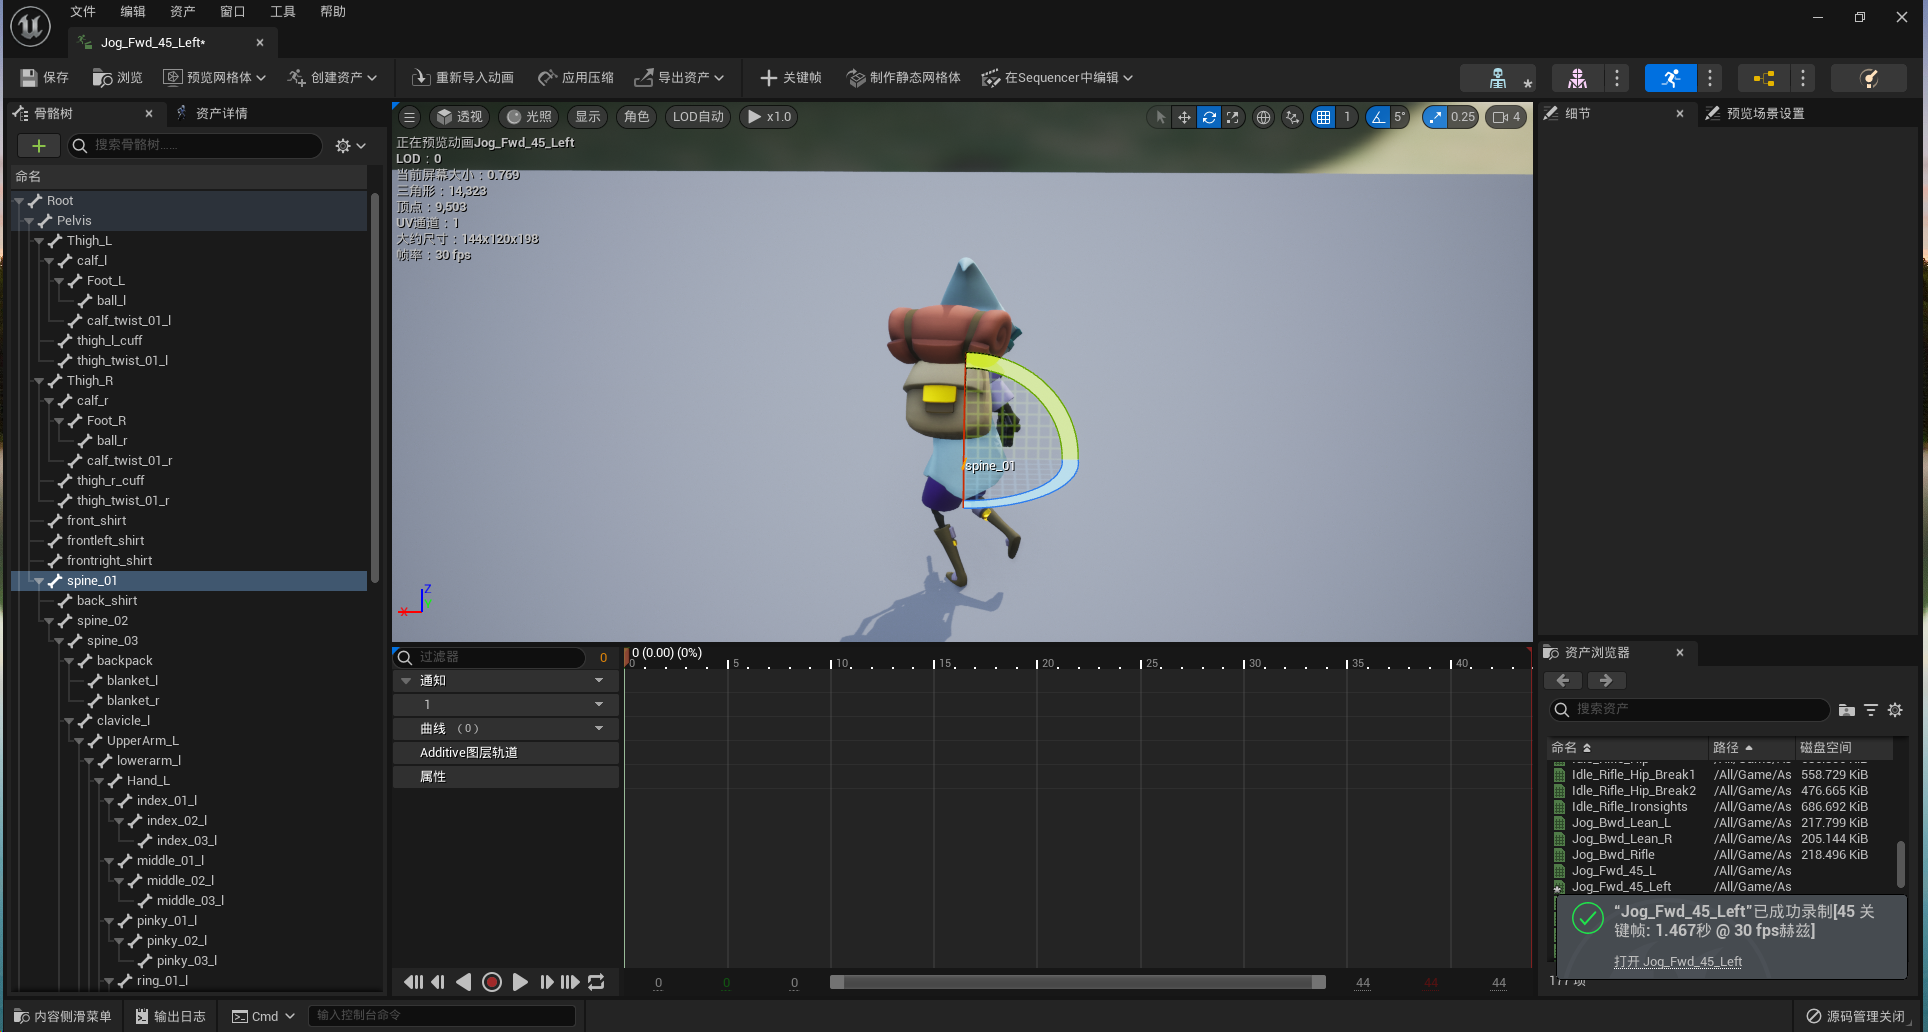Toggle grid snapping in viewport

[1324, 117]
